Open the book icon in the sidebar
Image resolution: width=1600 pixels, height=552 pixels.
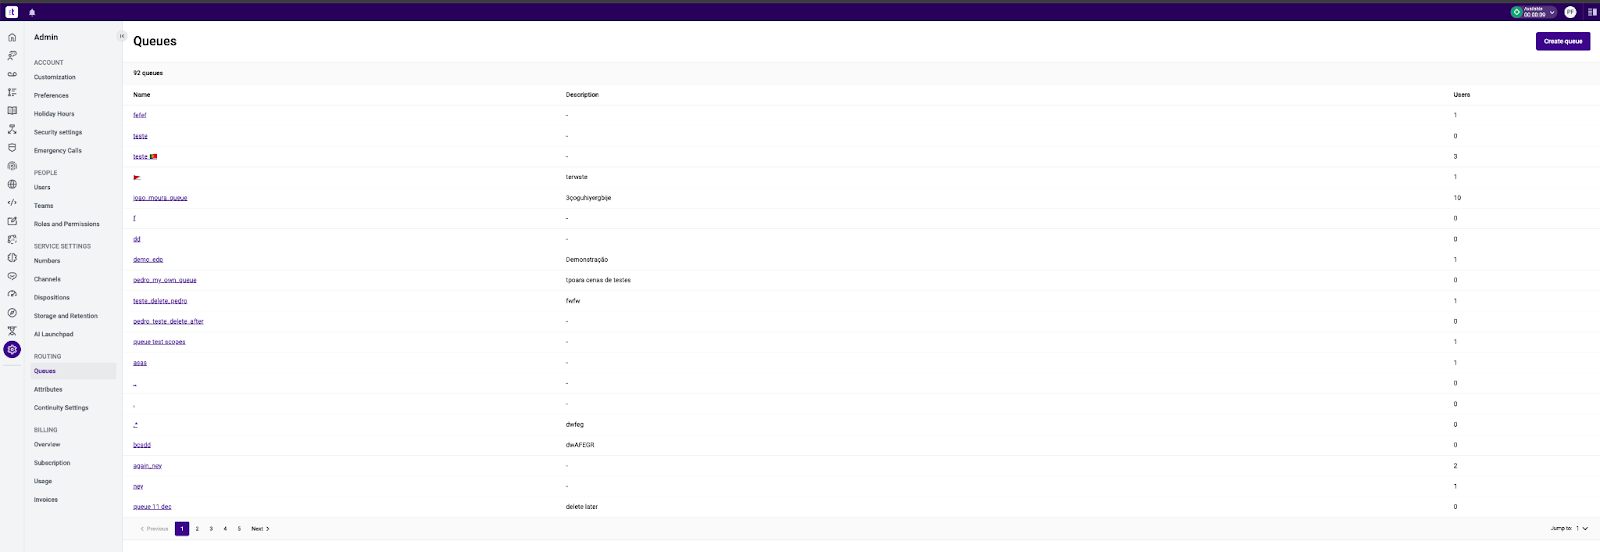click(x=12, y=111)
